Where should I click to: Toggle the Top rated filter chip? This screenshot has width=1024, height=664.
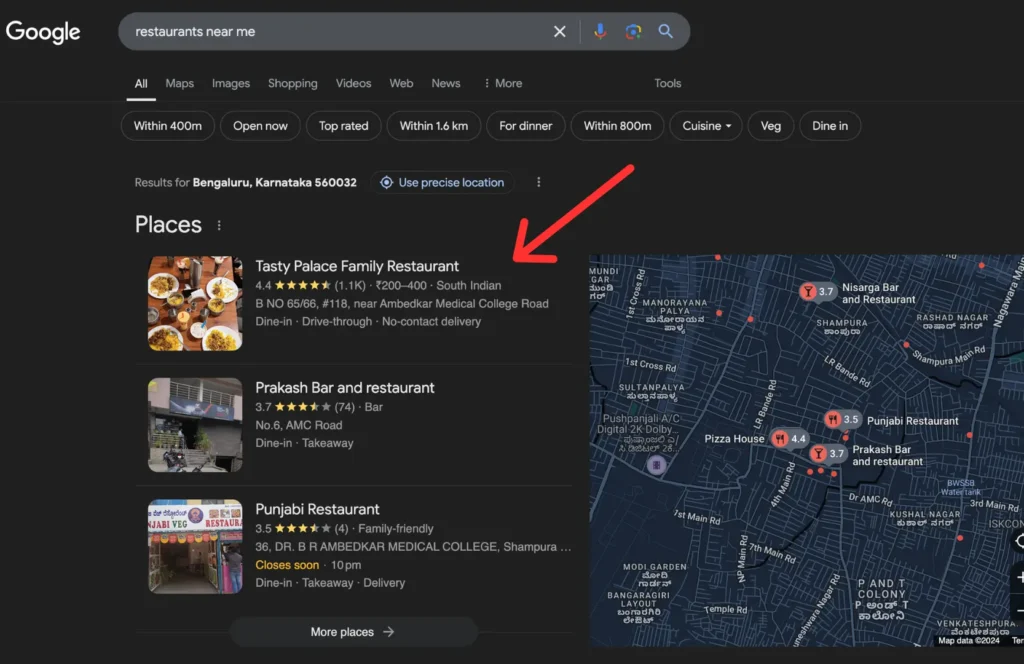(x=344, y=126)
